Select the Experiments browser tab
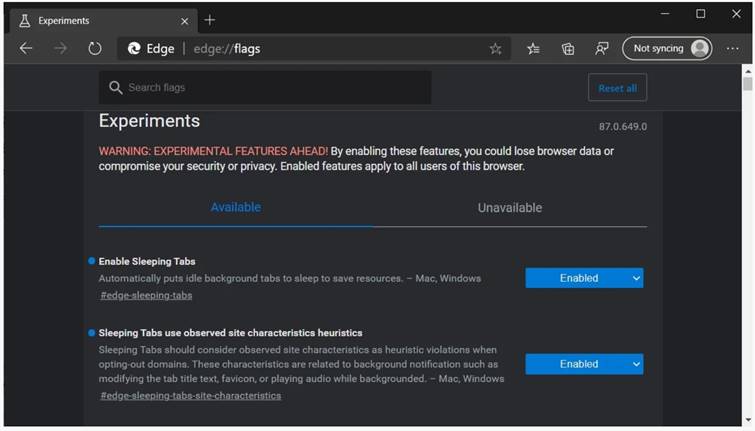Viewport: 755px width, 431px height. pyautogui.click(x=103, y=21)
